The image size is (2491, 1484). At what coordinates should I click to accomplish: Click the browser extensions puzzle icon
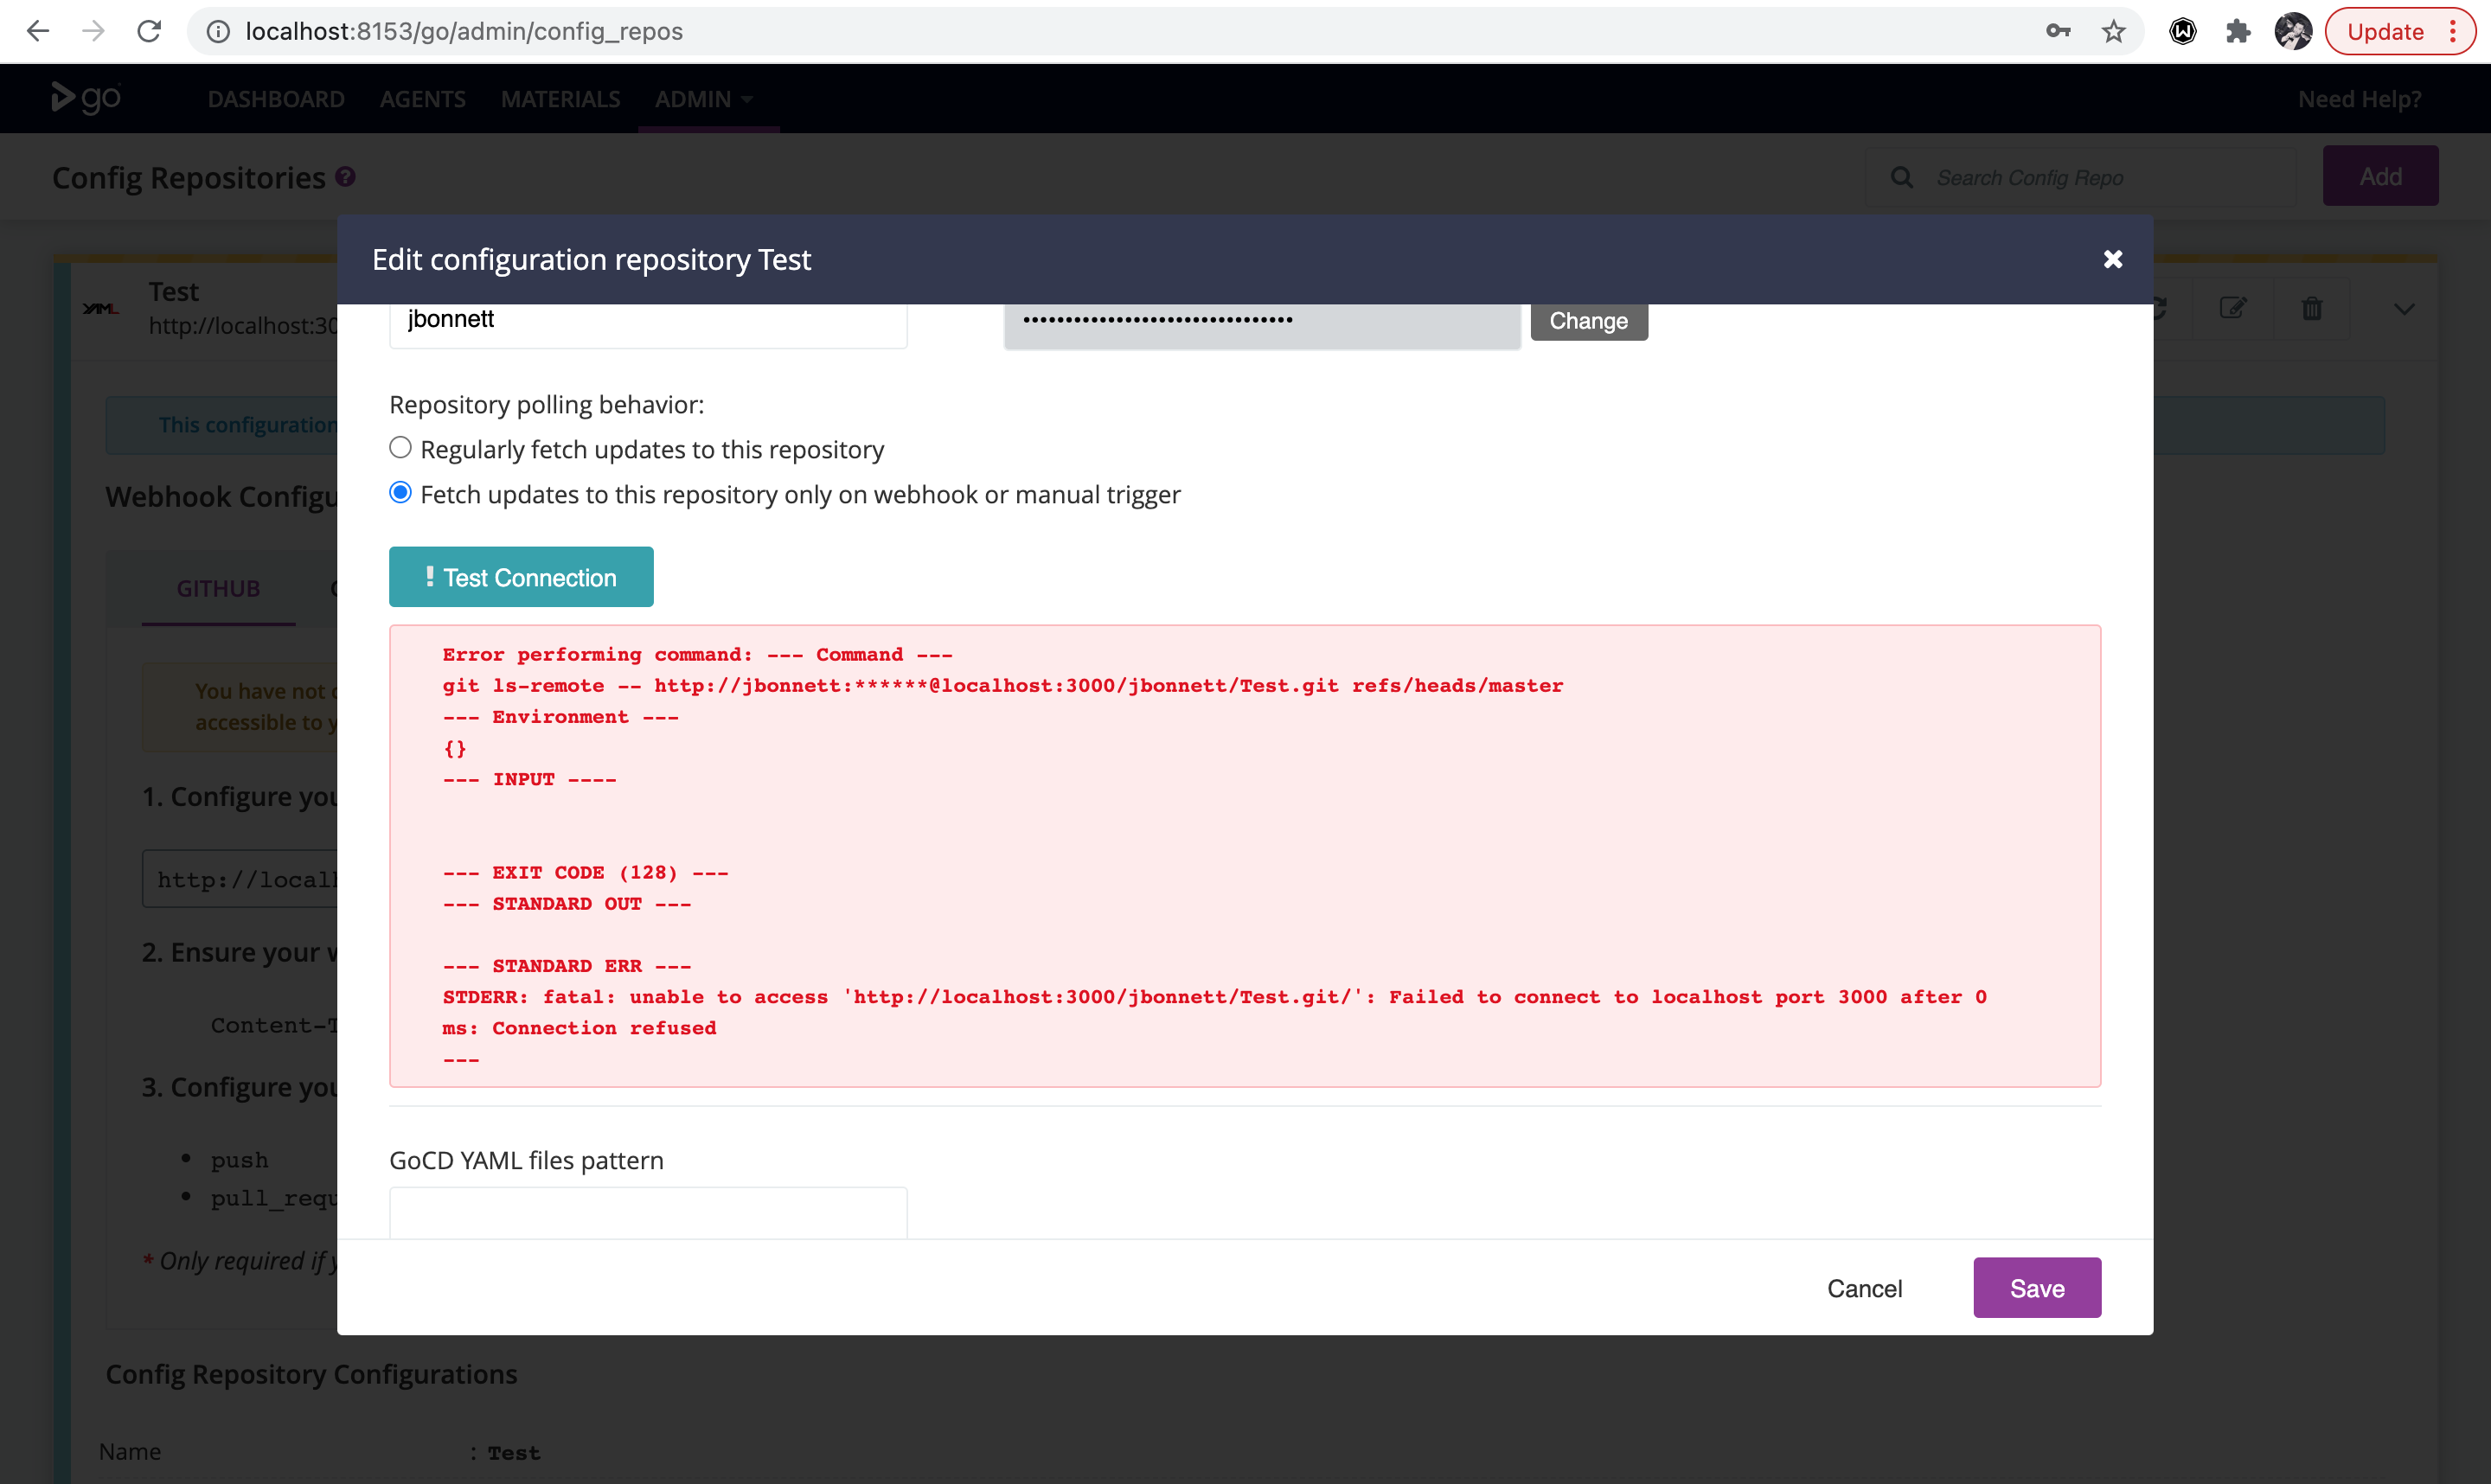(2238, 31)
